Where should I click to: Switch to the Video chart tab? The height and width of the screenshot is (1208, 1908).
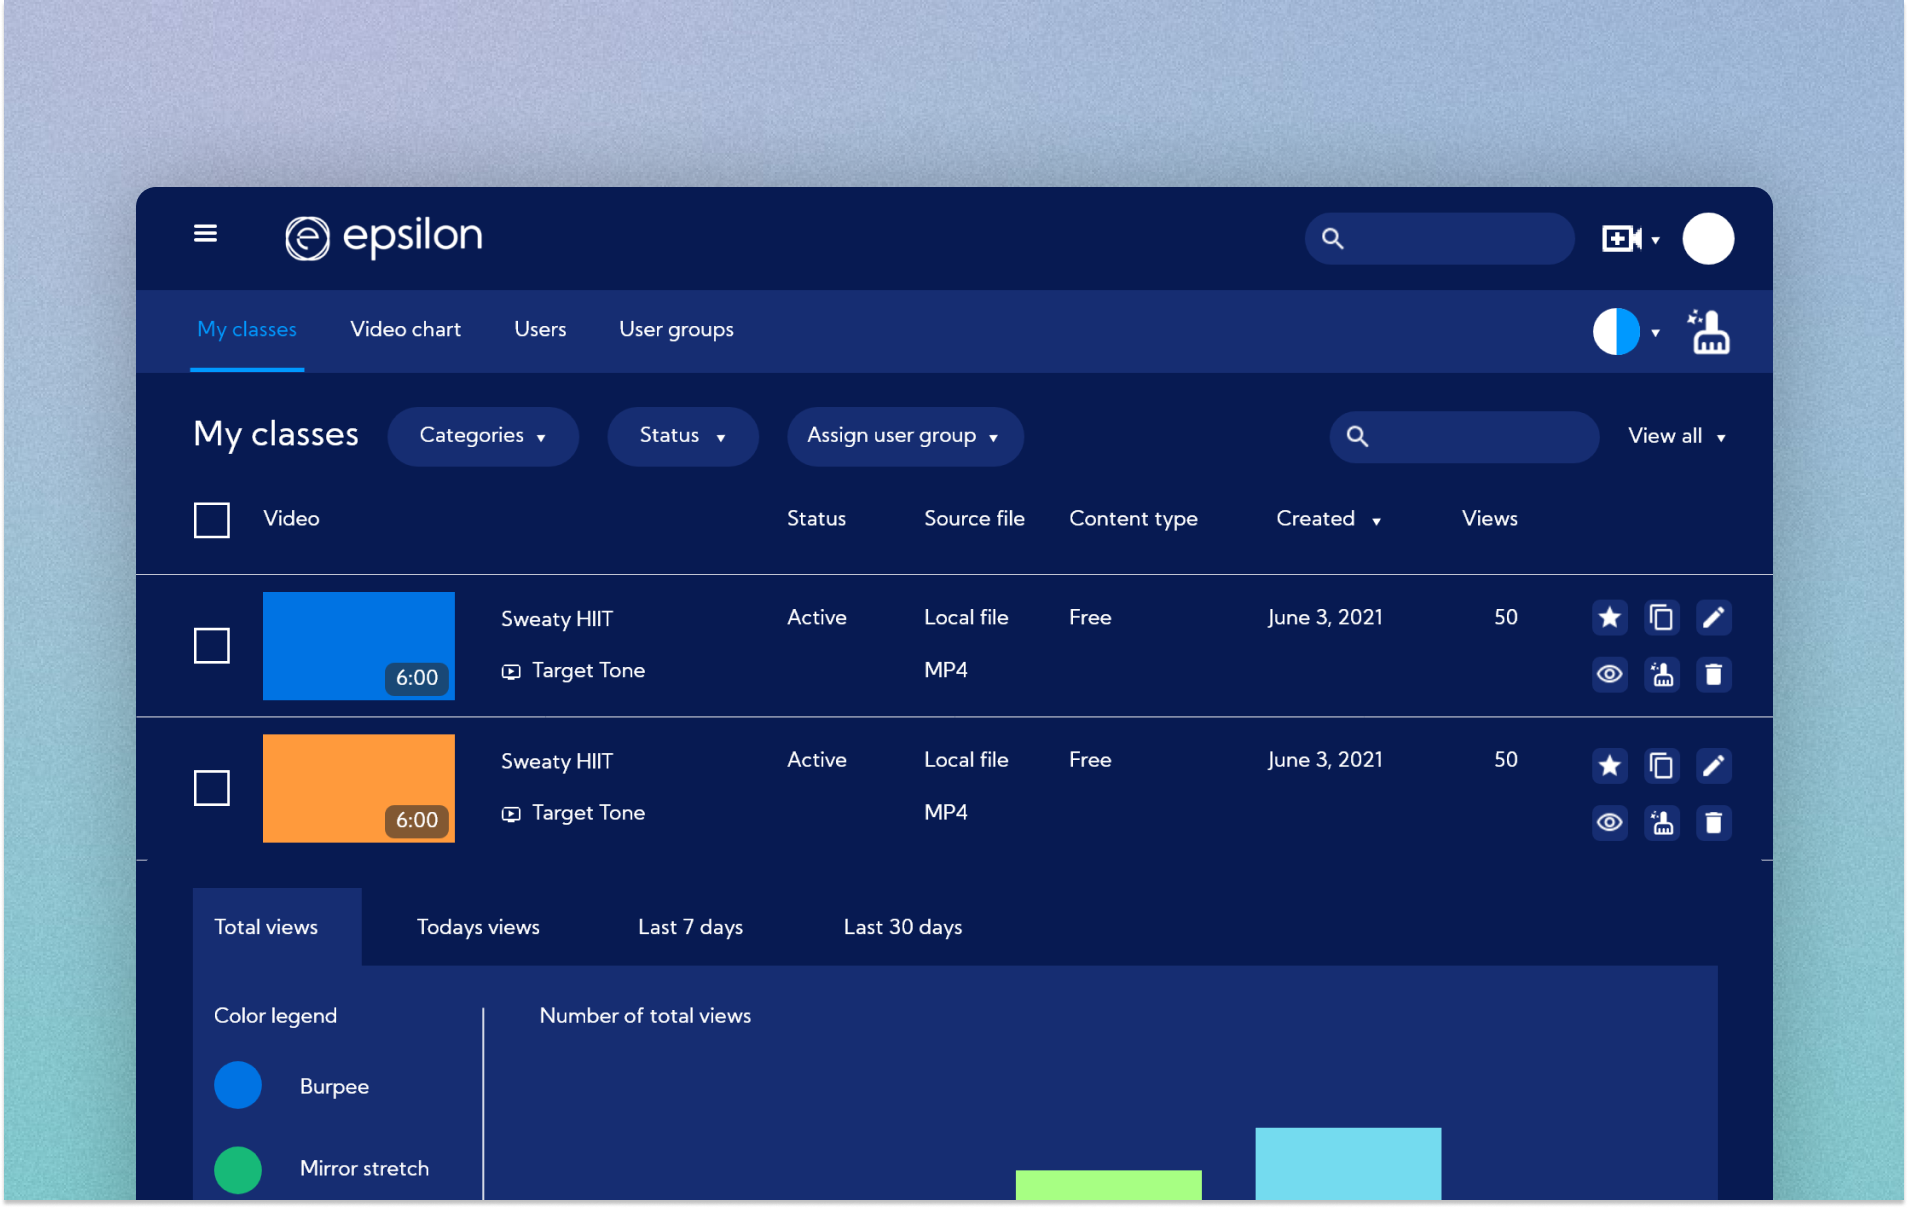(x=405, y=330)
